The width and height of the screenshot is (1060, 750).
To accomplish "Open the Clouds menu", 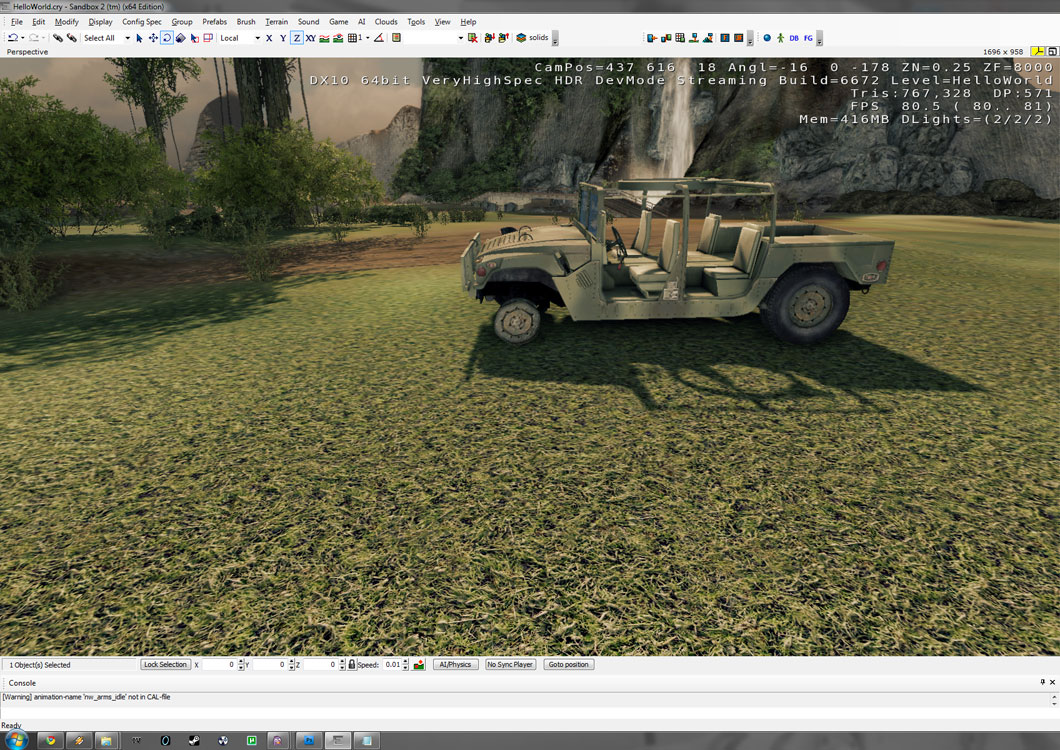I will (x=386, y=22).
